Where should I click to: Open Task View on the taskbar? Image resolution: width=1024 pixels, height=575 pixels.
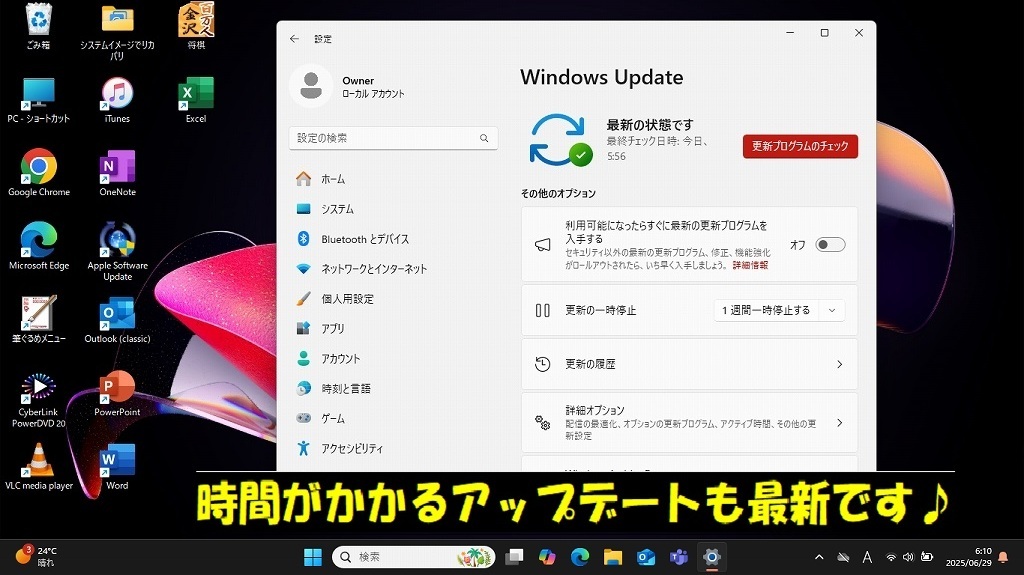coord(515,557)
